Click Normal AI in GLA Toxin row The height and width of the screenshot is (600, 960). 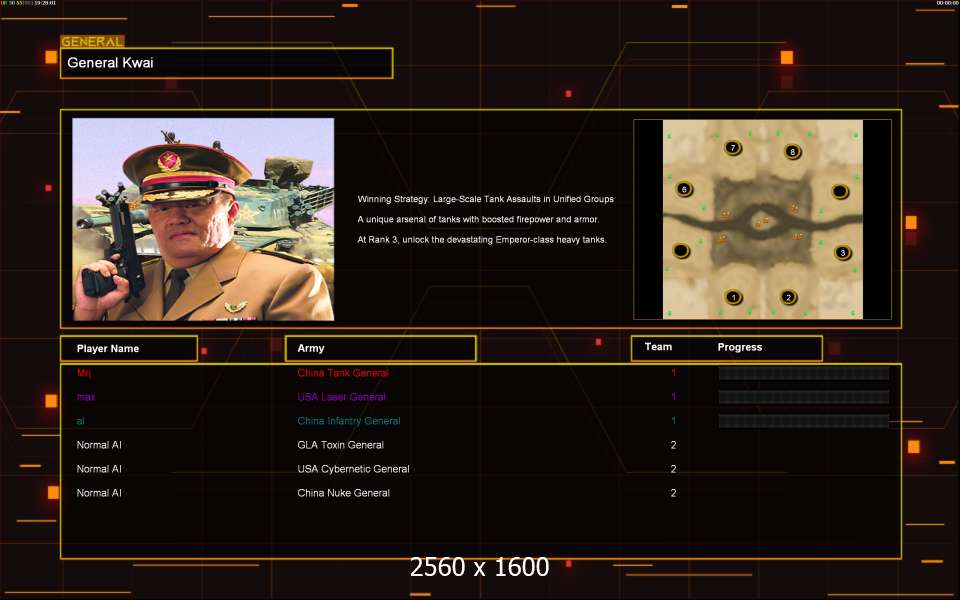[99, 445]
